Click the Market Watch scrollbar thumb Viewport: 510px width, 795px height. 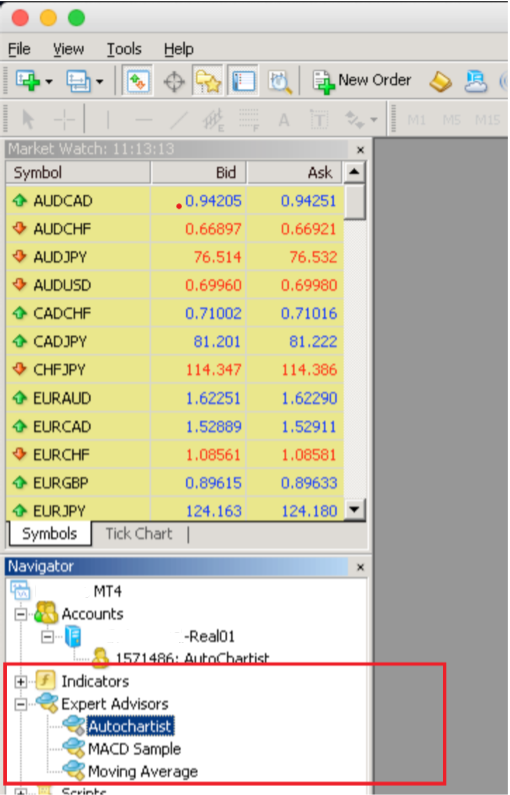pos(354,202)
